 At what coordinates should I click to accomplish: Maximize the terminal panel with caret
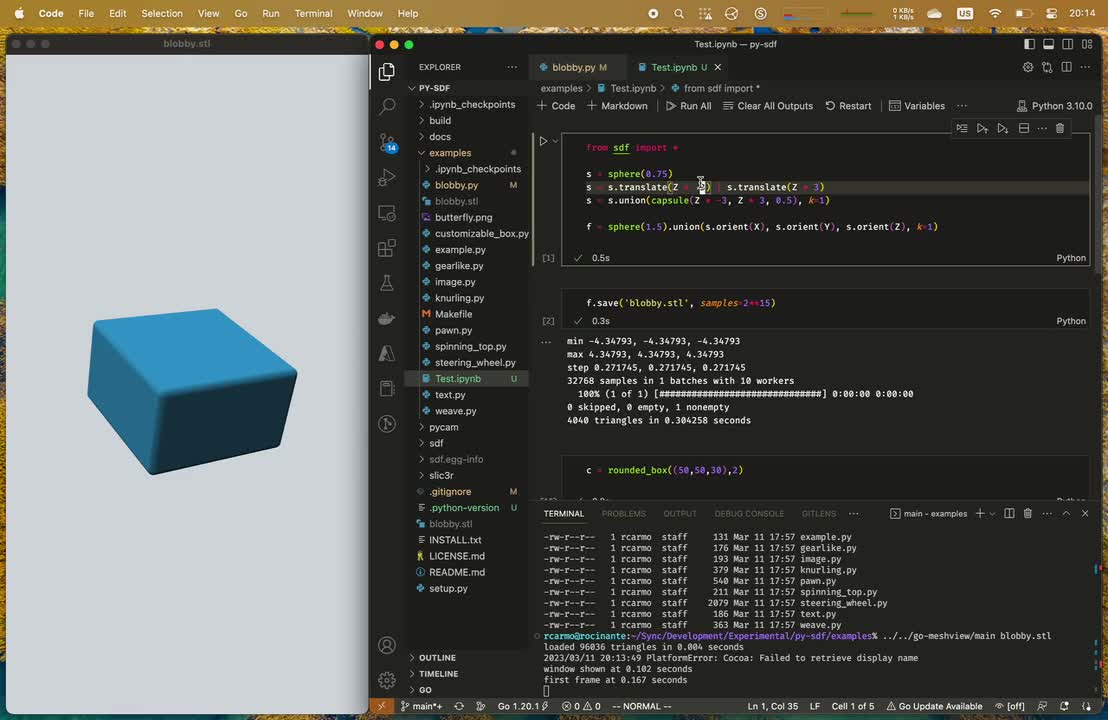pos(1066,514)
